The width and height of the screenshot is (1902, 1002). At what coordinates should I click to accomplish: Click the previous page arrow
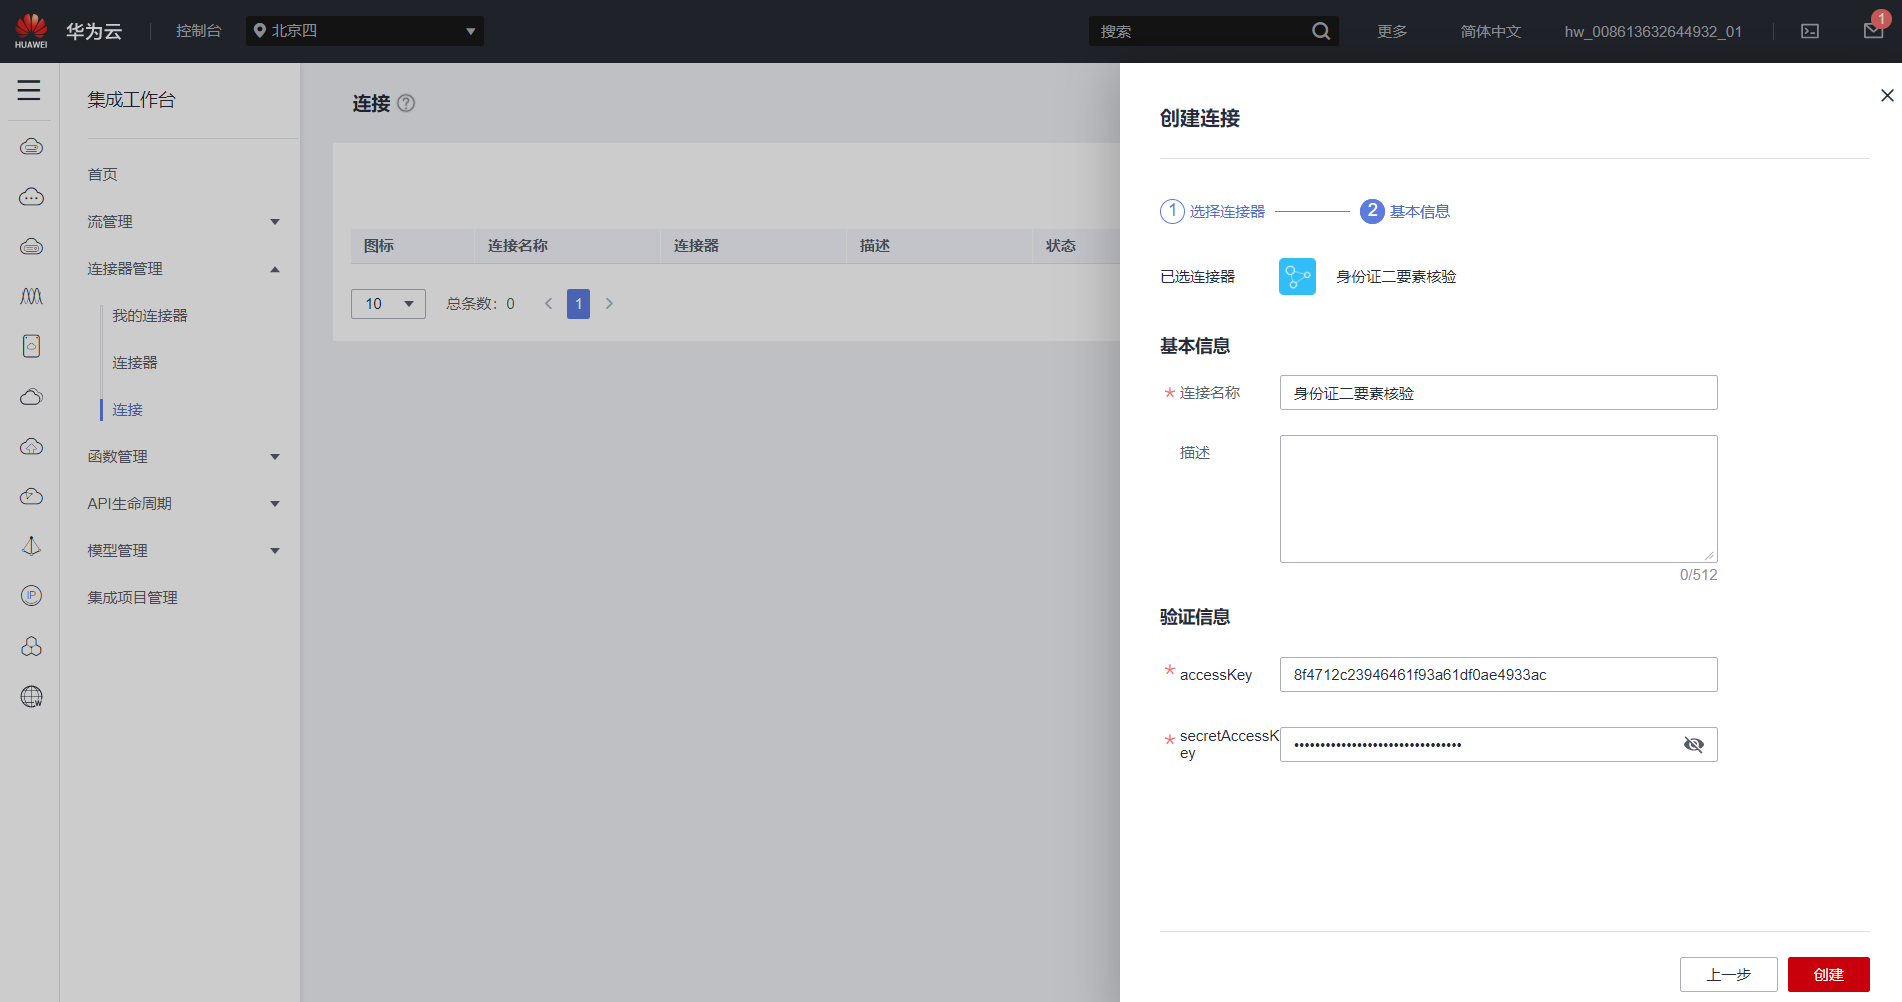548,304
